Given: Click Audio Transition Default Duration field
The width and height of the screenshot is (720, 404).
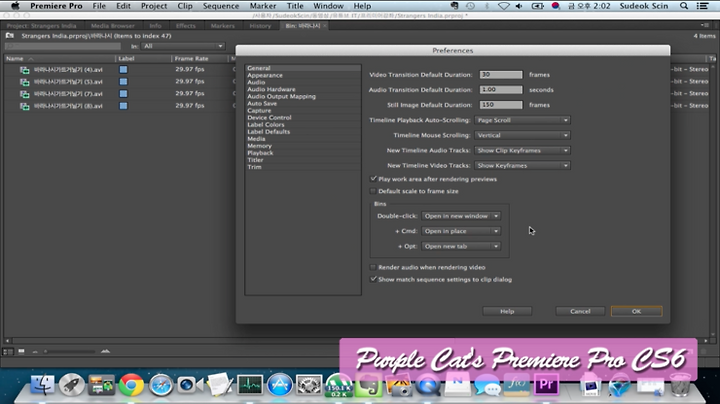Looking at the screenshot, I should tap(501, 90).
